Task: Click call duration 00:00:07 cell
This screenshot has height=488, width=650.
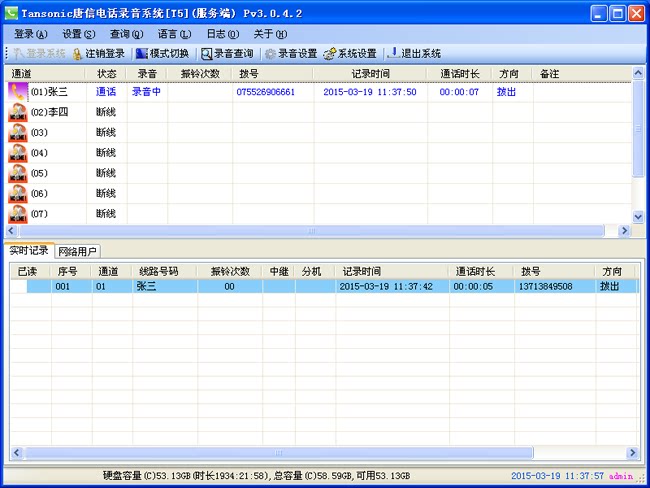Action: coord(459,92)
